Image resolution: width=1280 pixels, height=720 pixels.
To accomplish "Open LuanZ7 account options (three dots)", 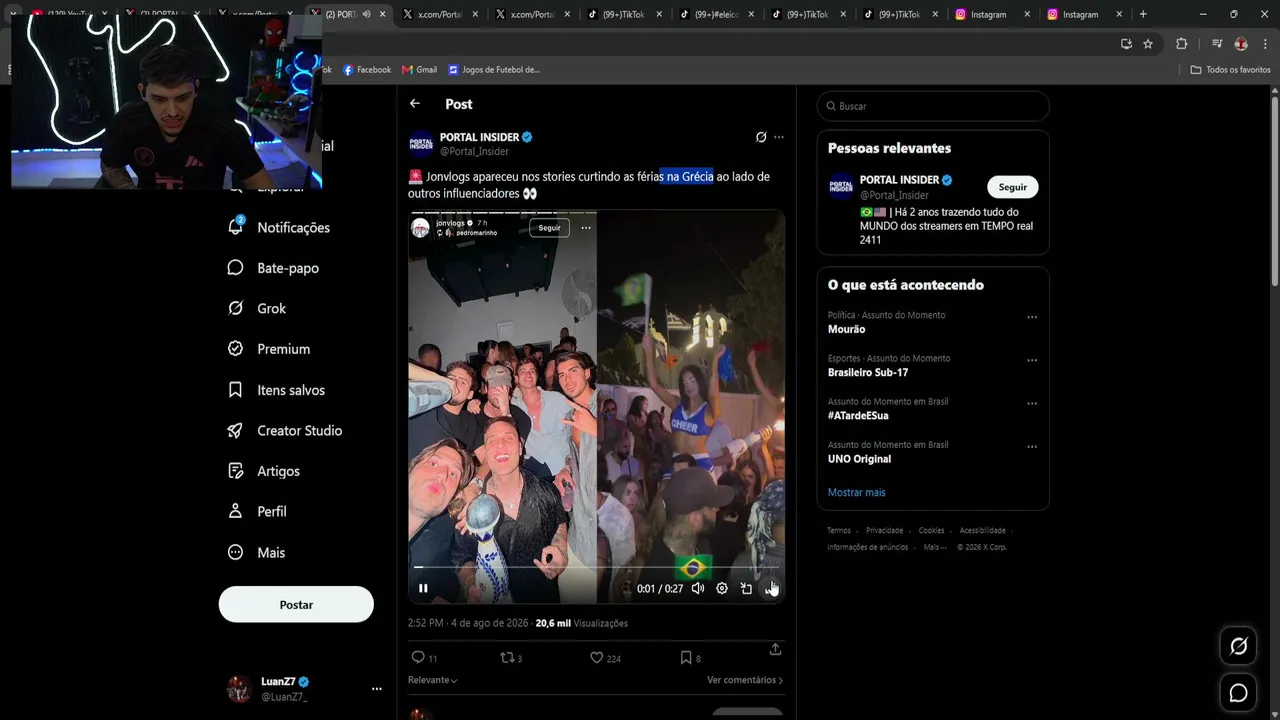I will click(x=377, y=689).
